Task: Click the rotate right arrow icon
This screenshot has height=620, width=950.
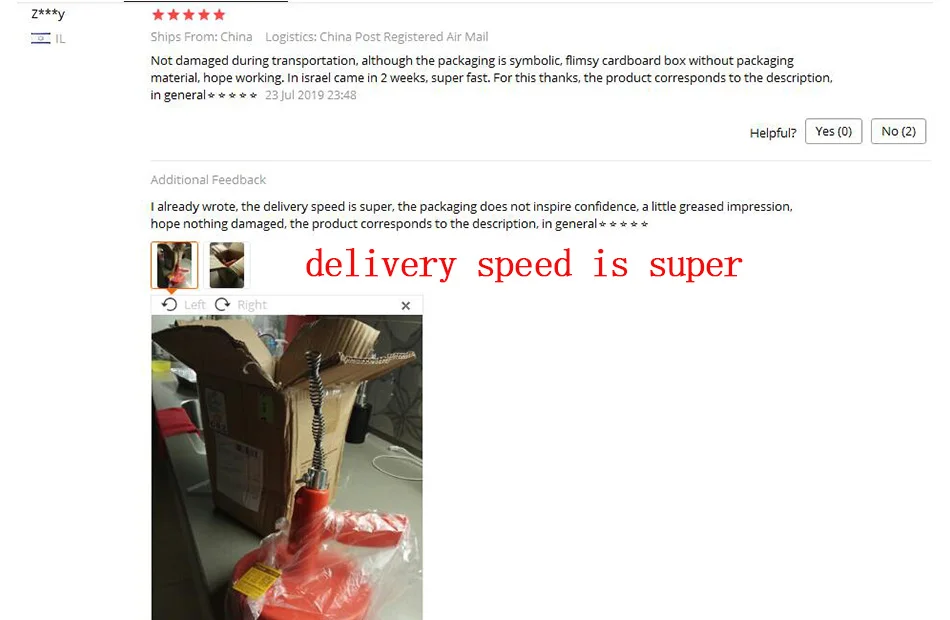Action: tap(222, 304)
